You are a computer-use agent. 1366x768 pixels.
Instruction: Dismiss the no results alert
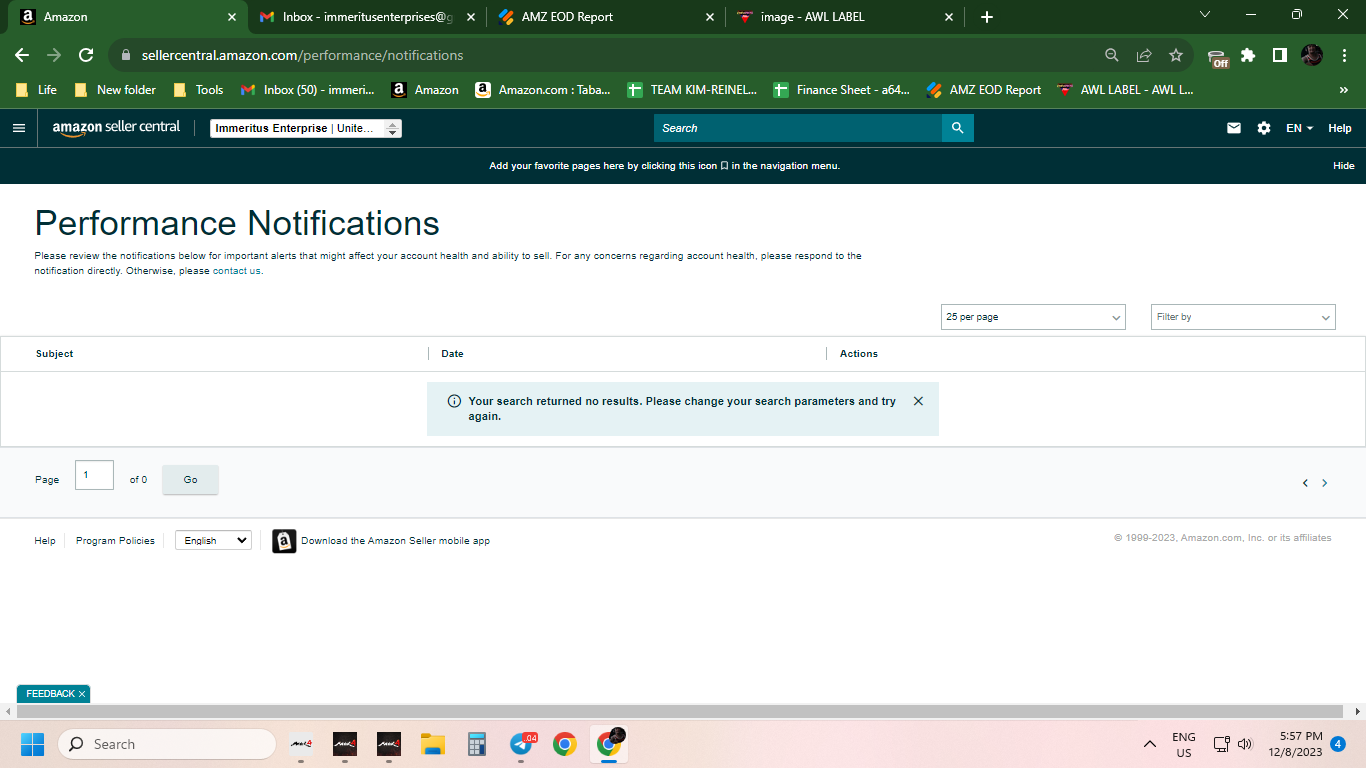tap(918, 401)
